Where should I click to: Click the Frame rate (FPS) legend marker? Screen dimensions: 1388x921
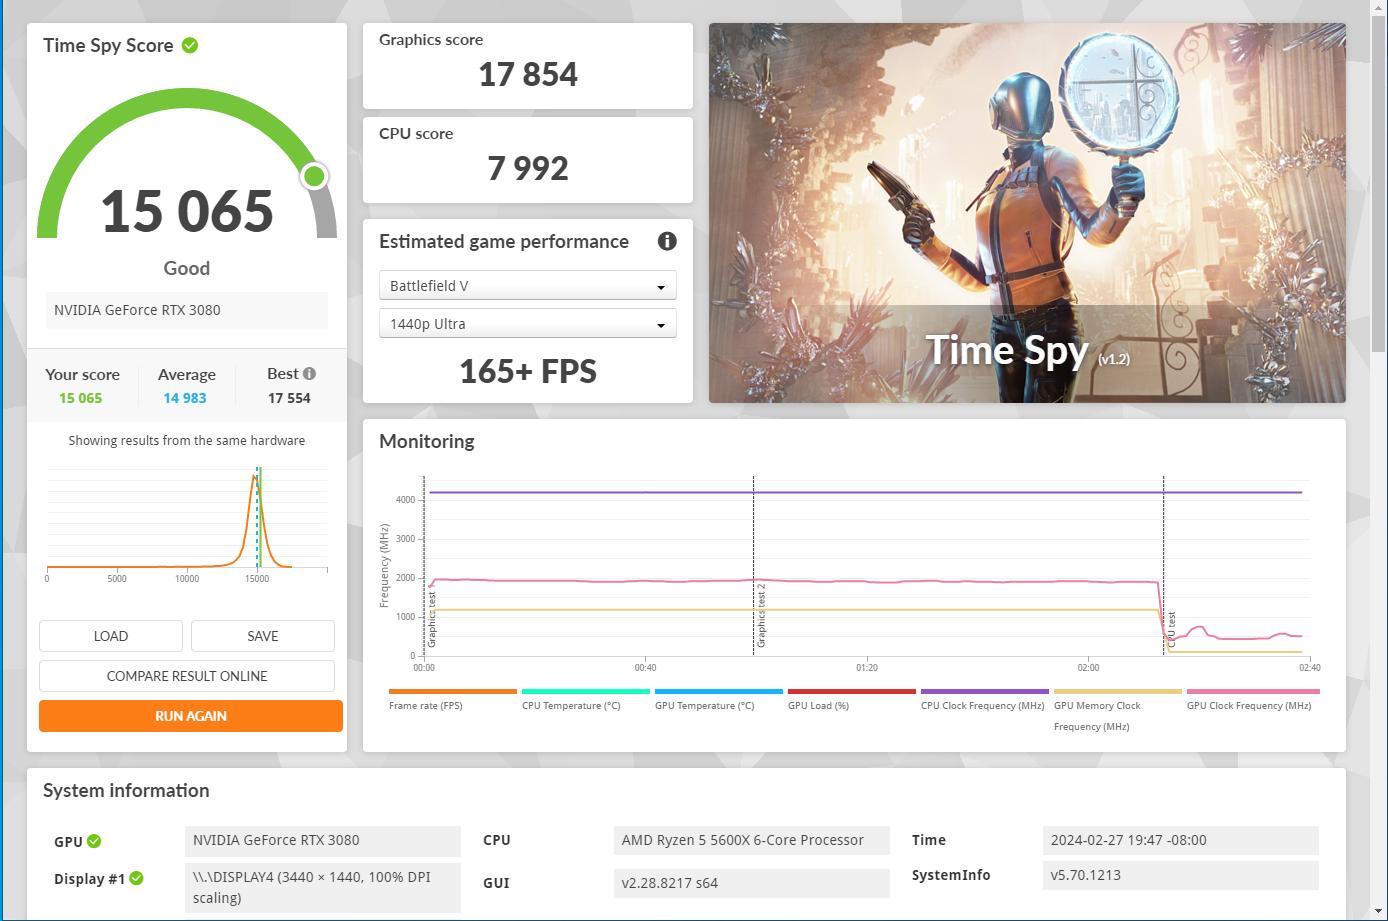pos(452,690)
